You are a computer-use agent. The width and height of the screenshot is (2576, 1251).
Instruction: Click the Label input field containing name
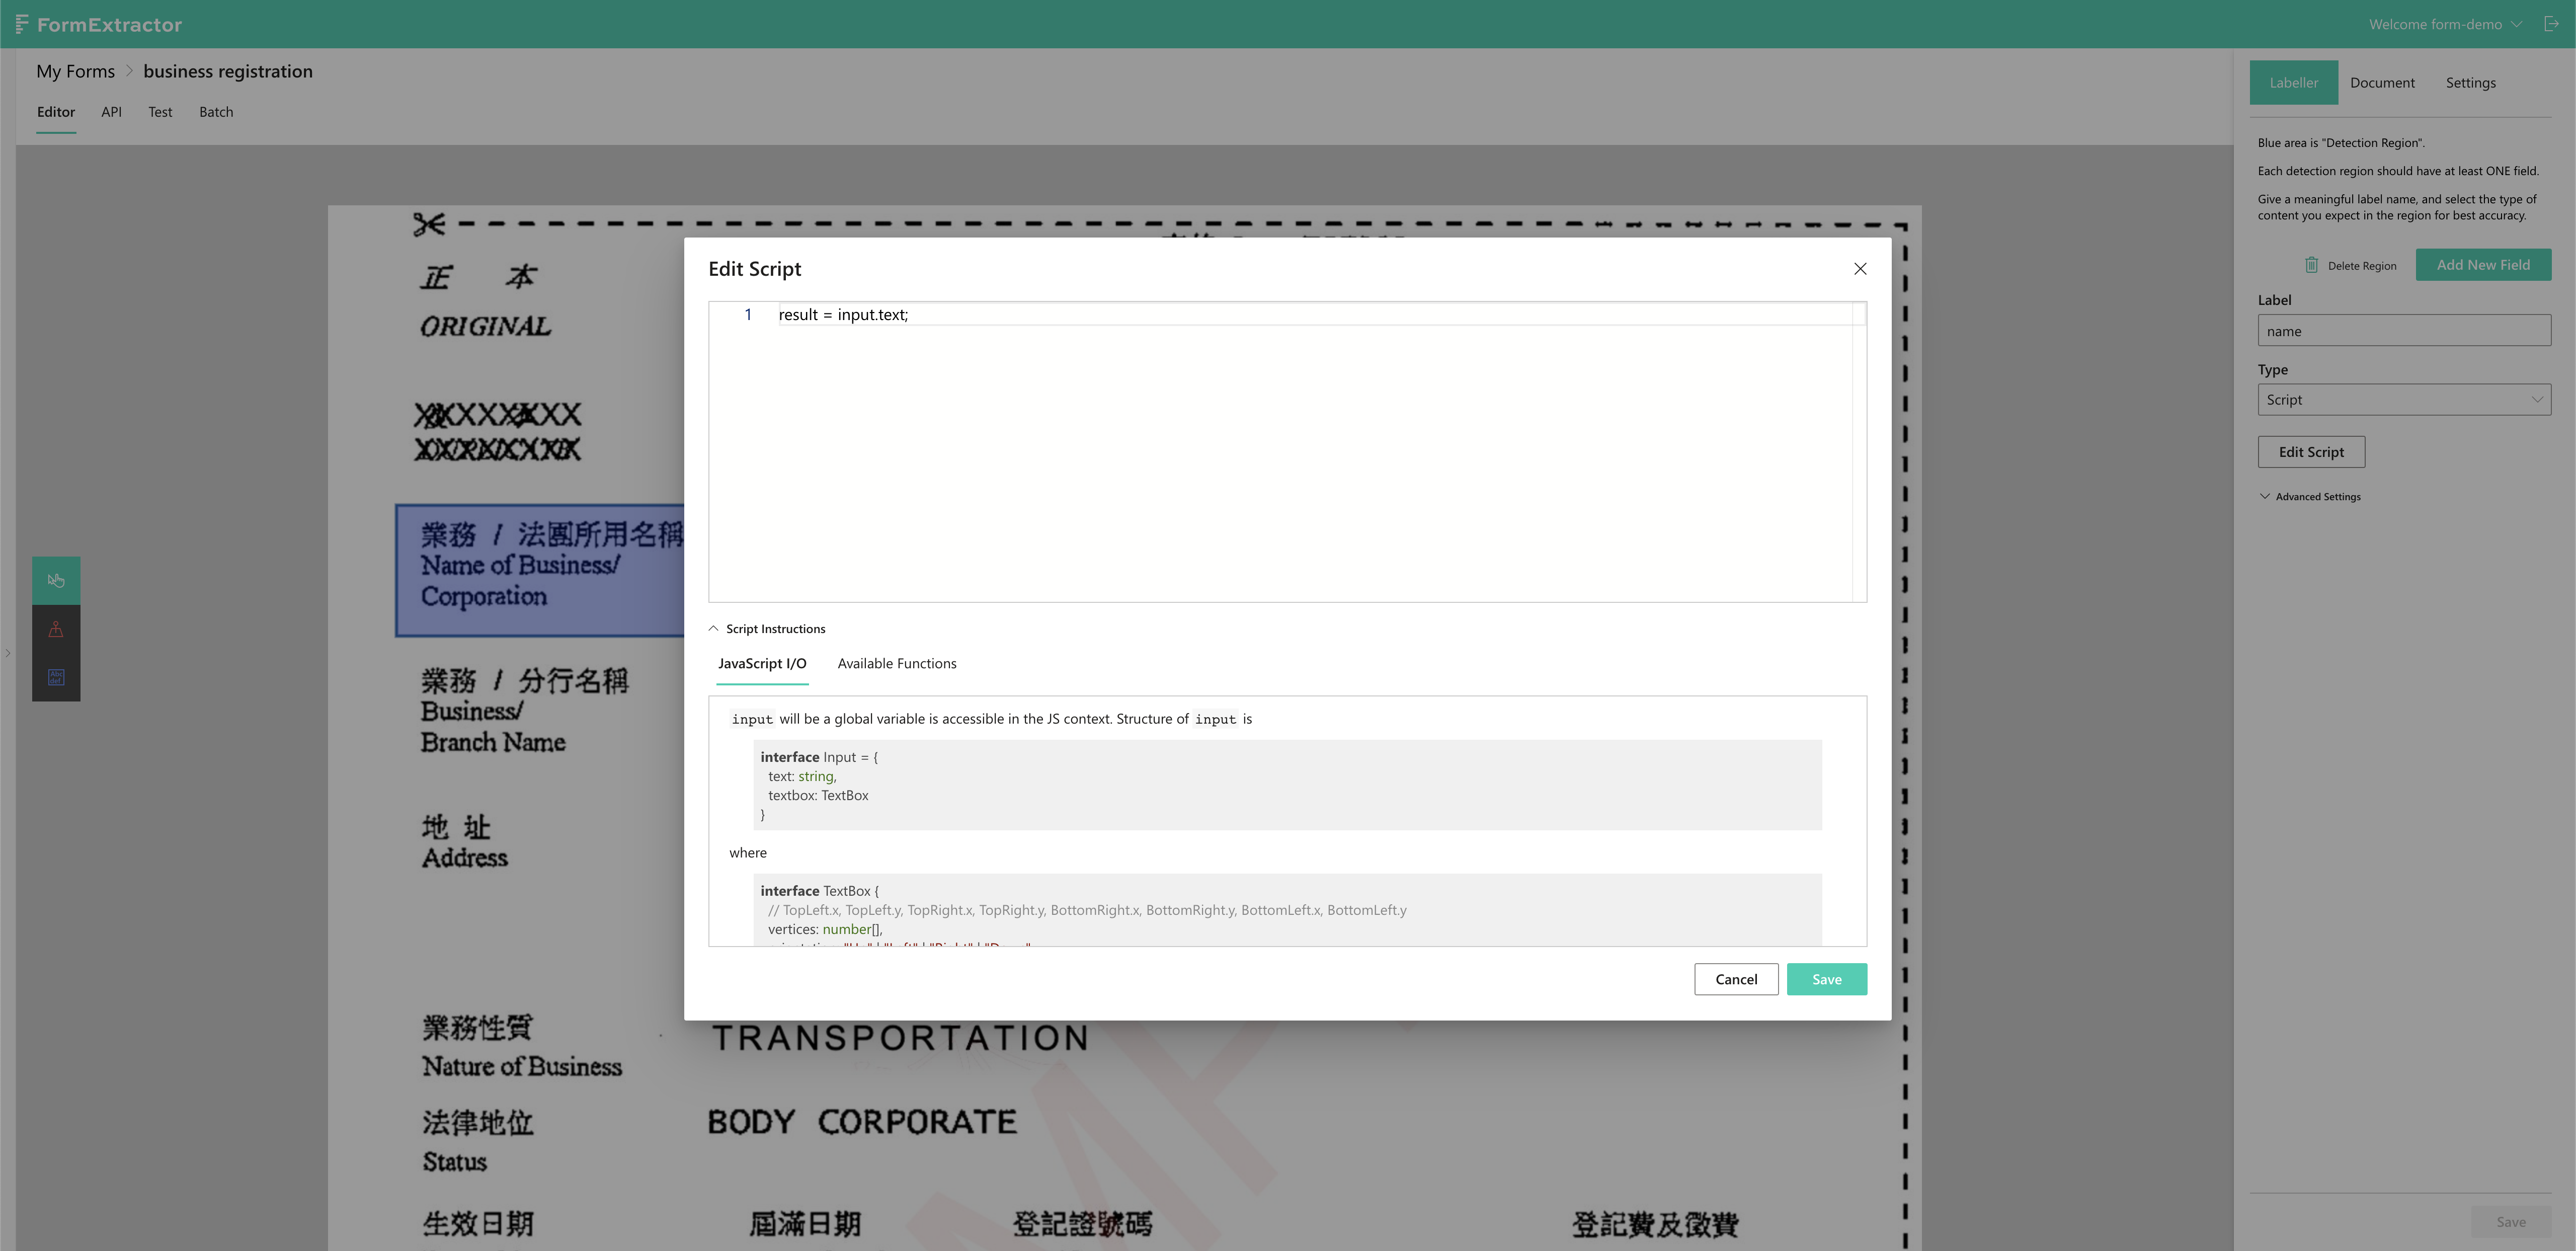[x=2403, y=331]
